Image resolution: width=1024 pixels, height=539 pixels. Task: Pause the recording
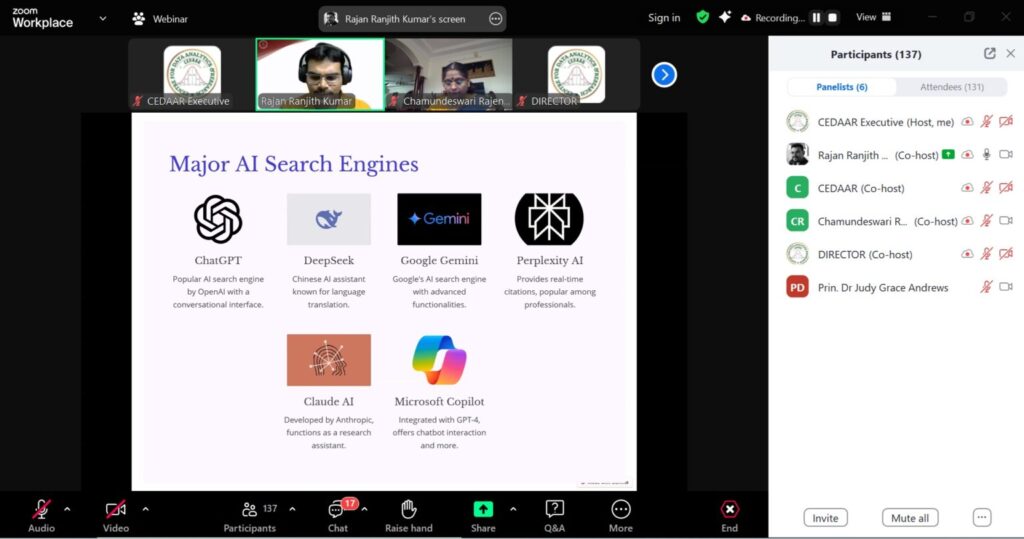click(816, 17)
